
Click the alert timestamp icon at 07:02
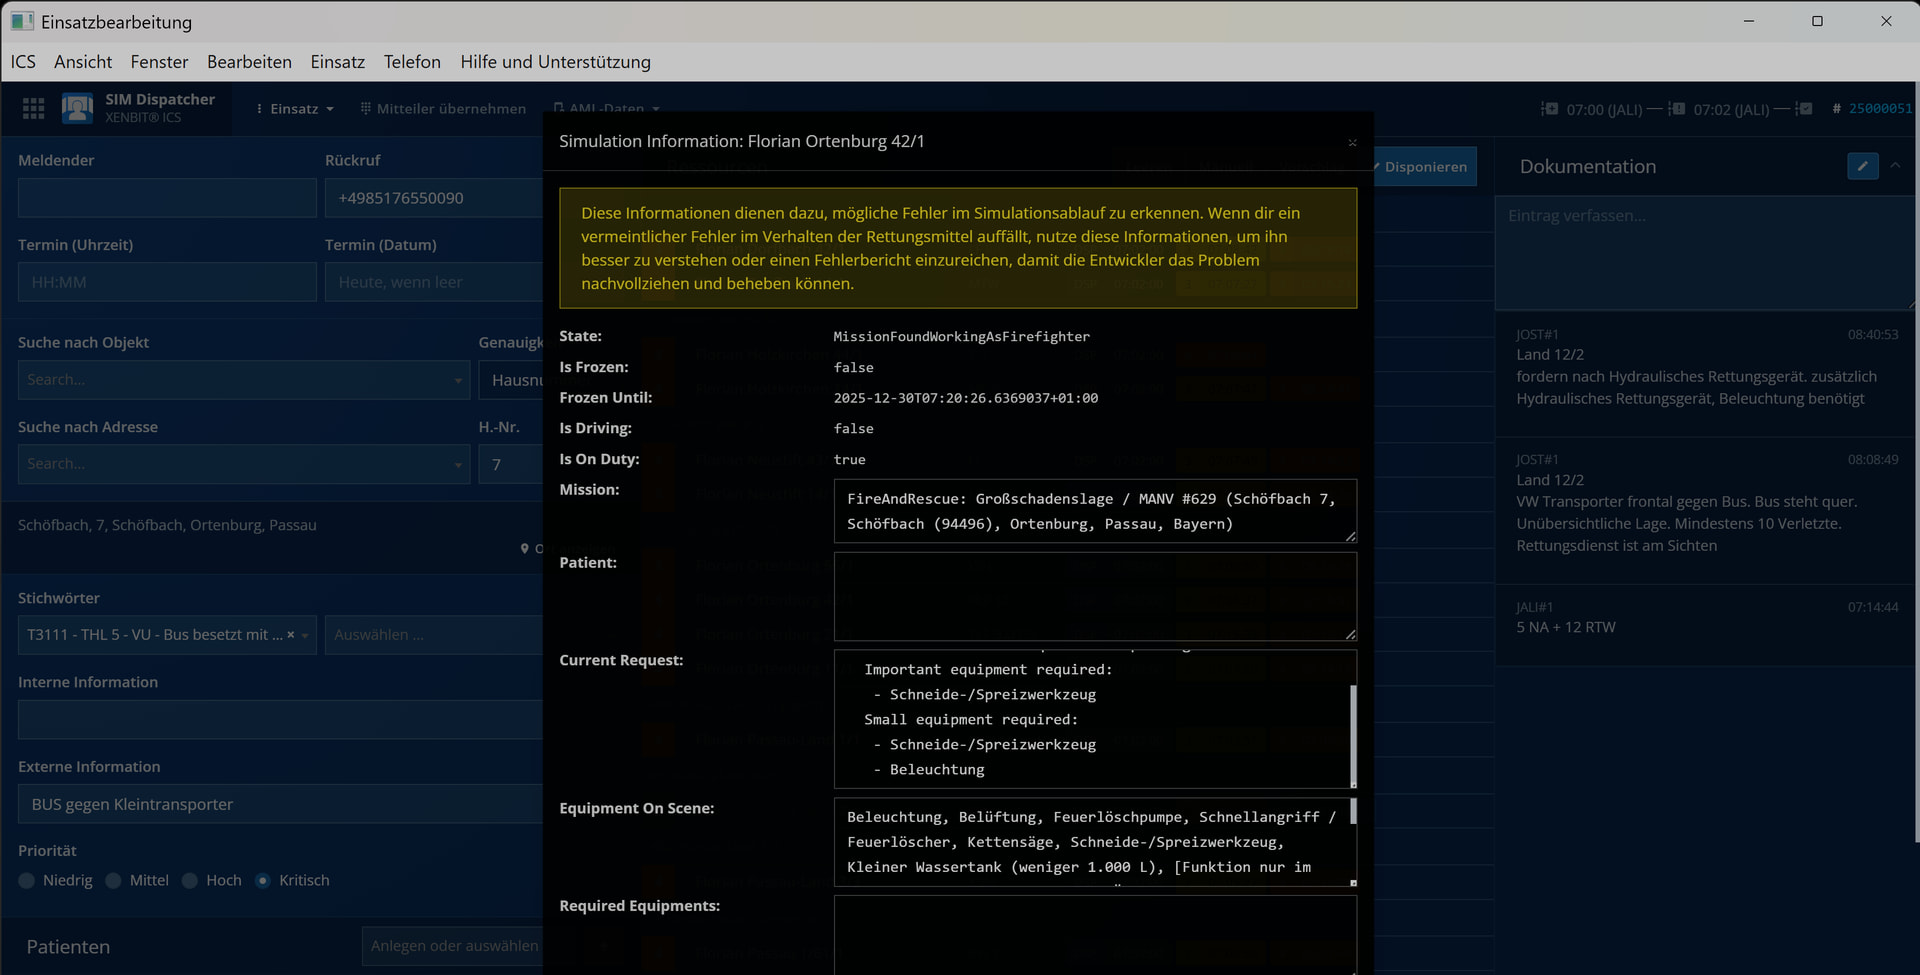[x=1677, y=109]
